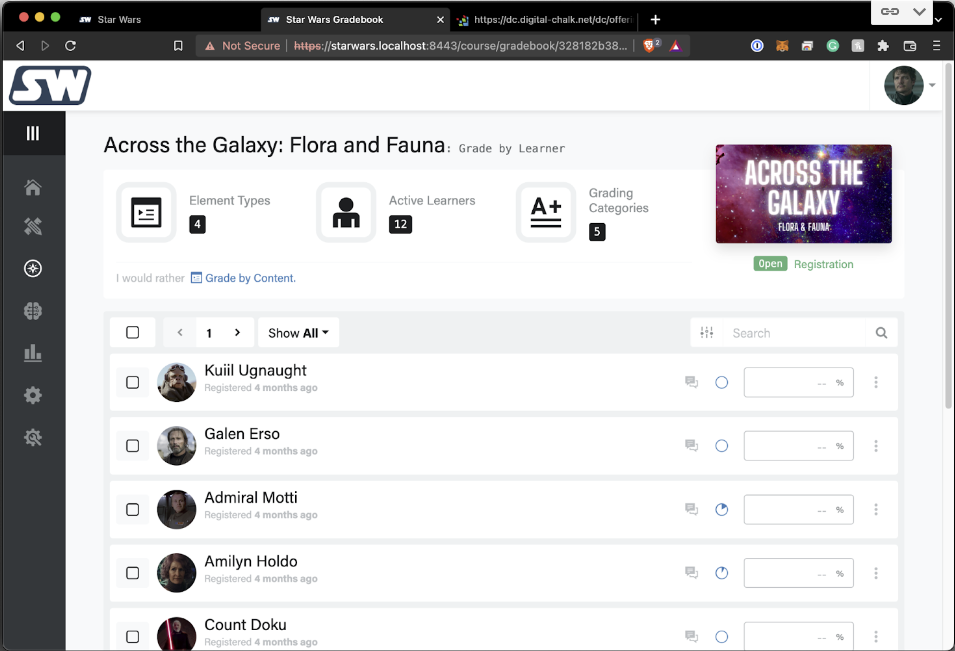The width and height of the screenshot is (955, 651).
Task: Check the Kuiil Ugnaught row checkbox
Action: (132, 382)
